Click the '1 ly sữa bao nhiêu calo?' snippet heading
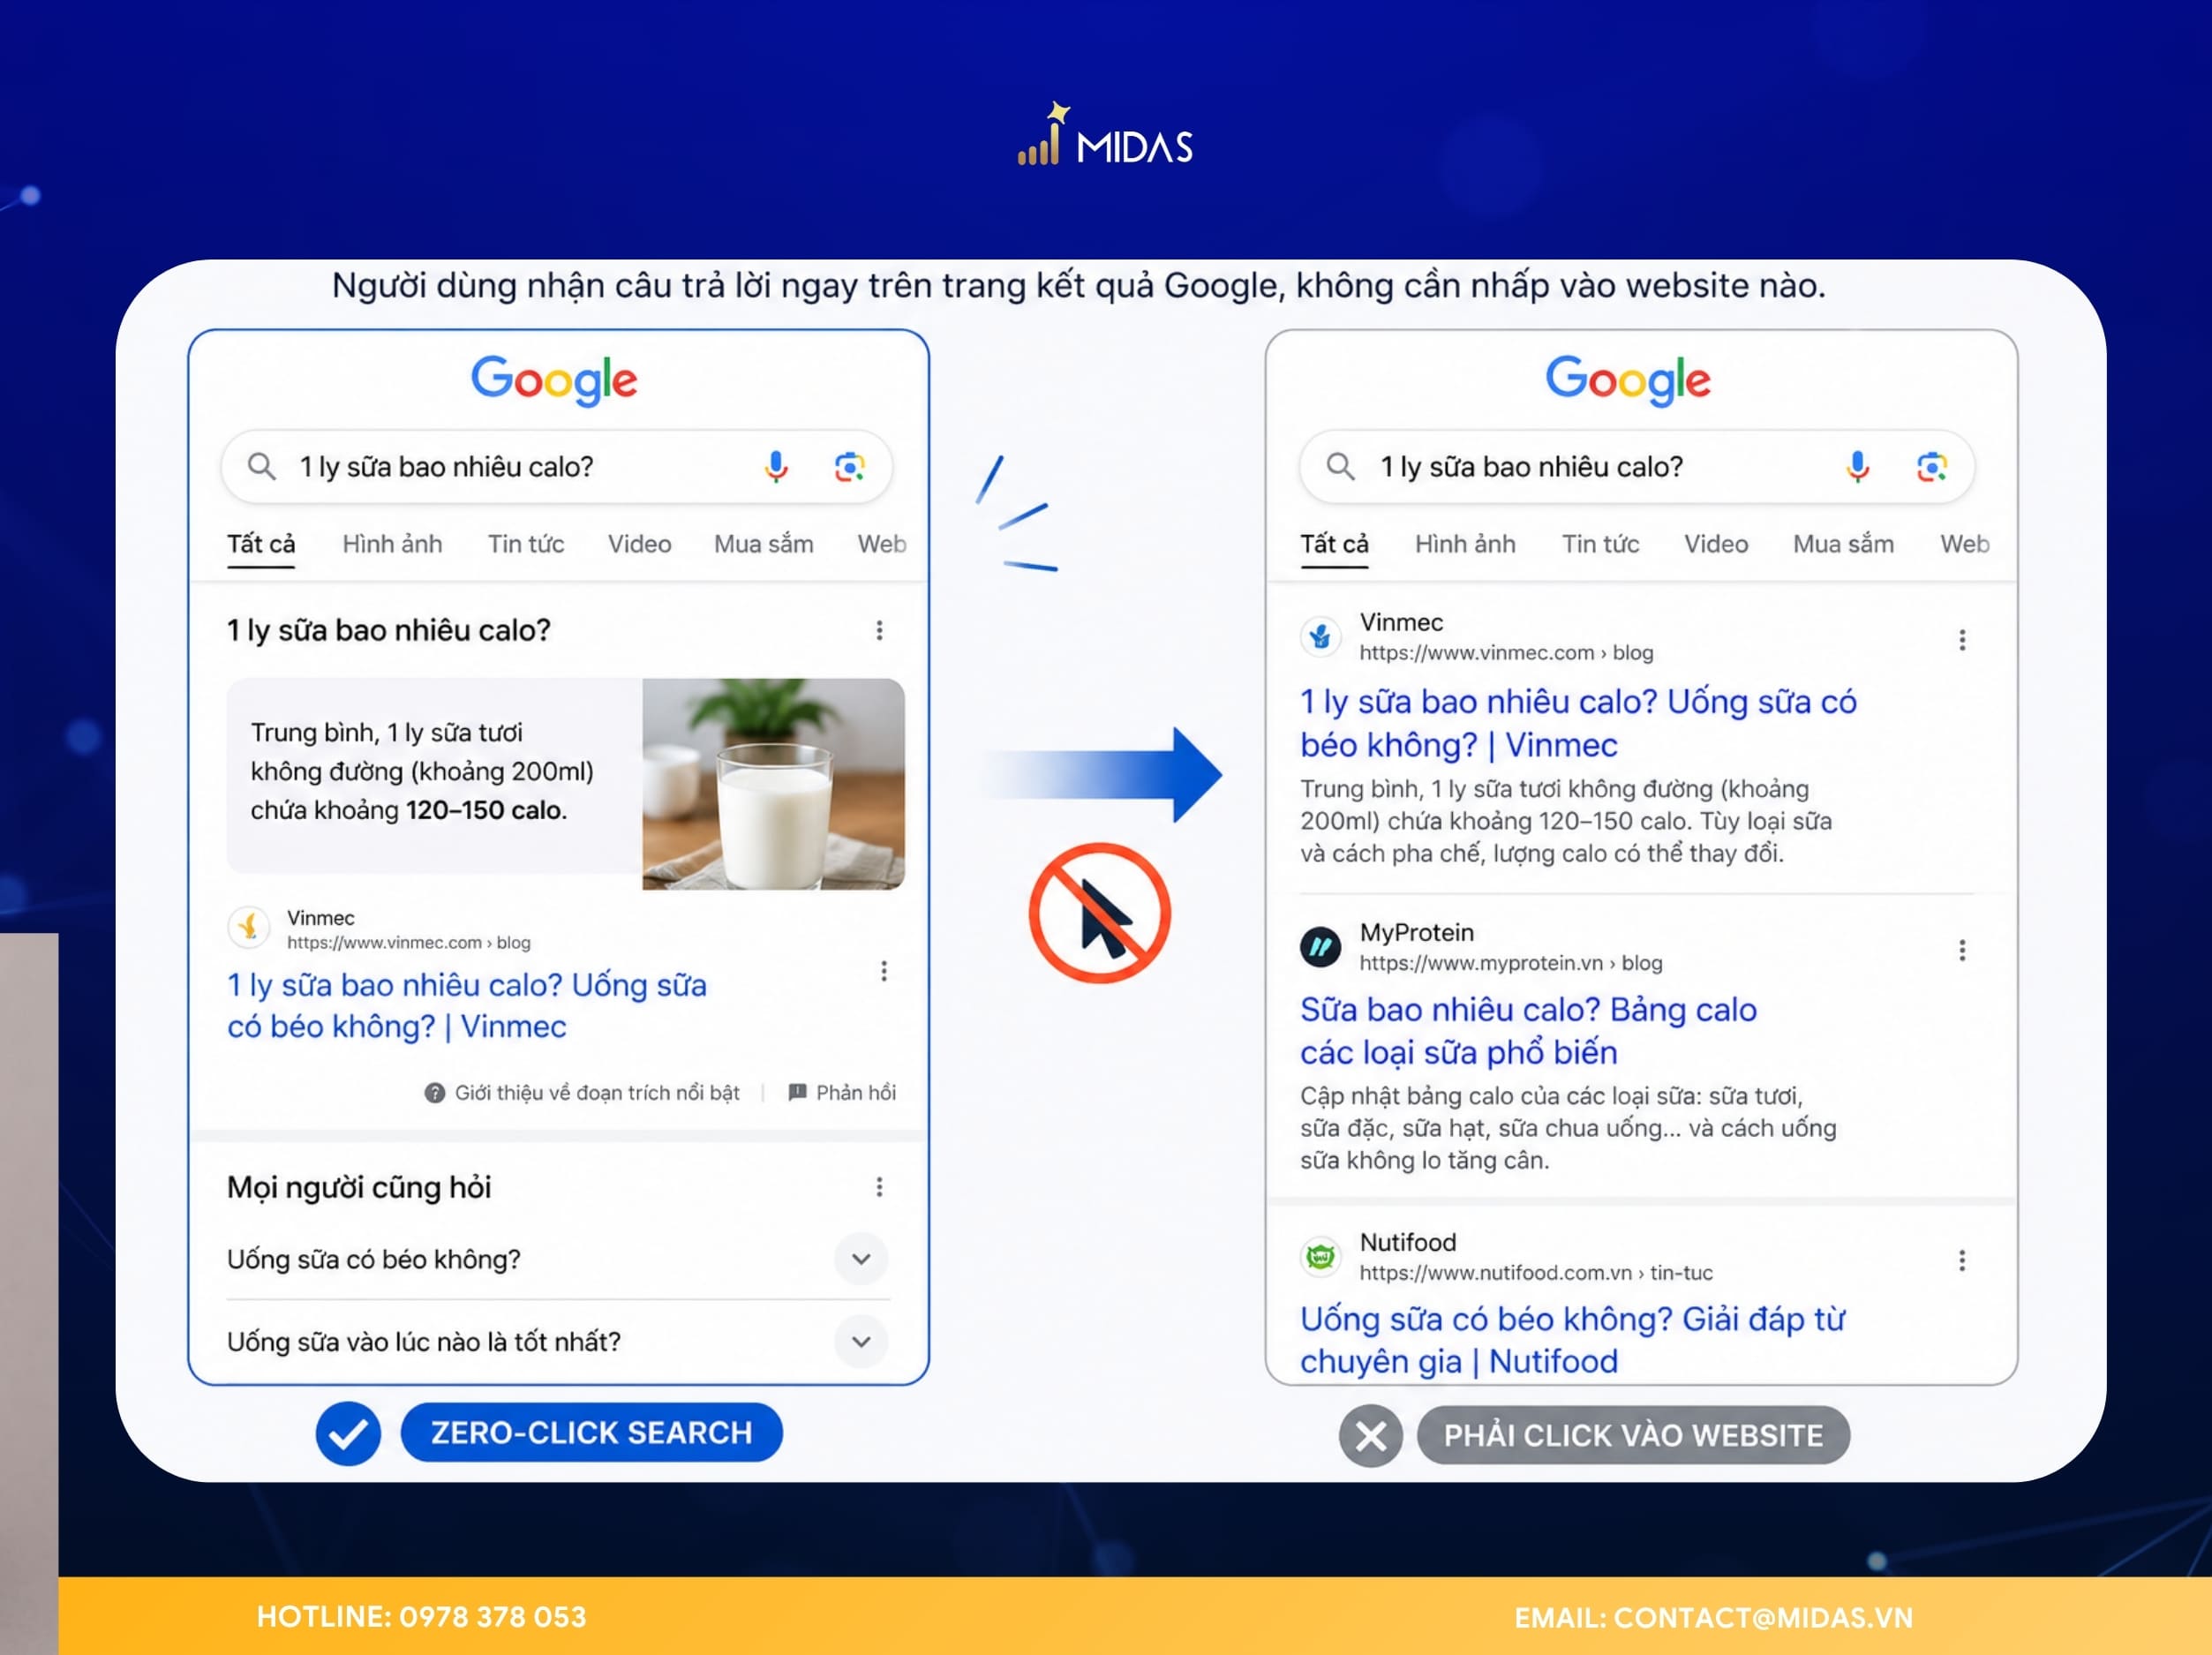2212x1655 pixels. (389, 630)
